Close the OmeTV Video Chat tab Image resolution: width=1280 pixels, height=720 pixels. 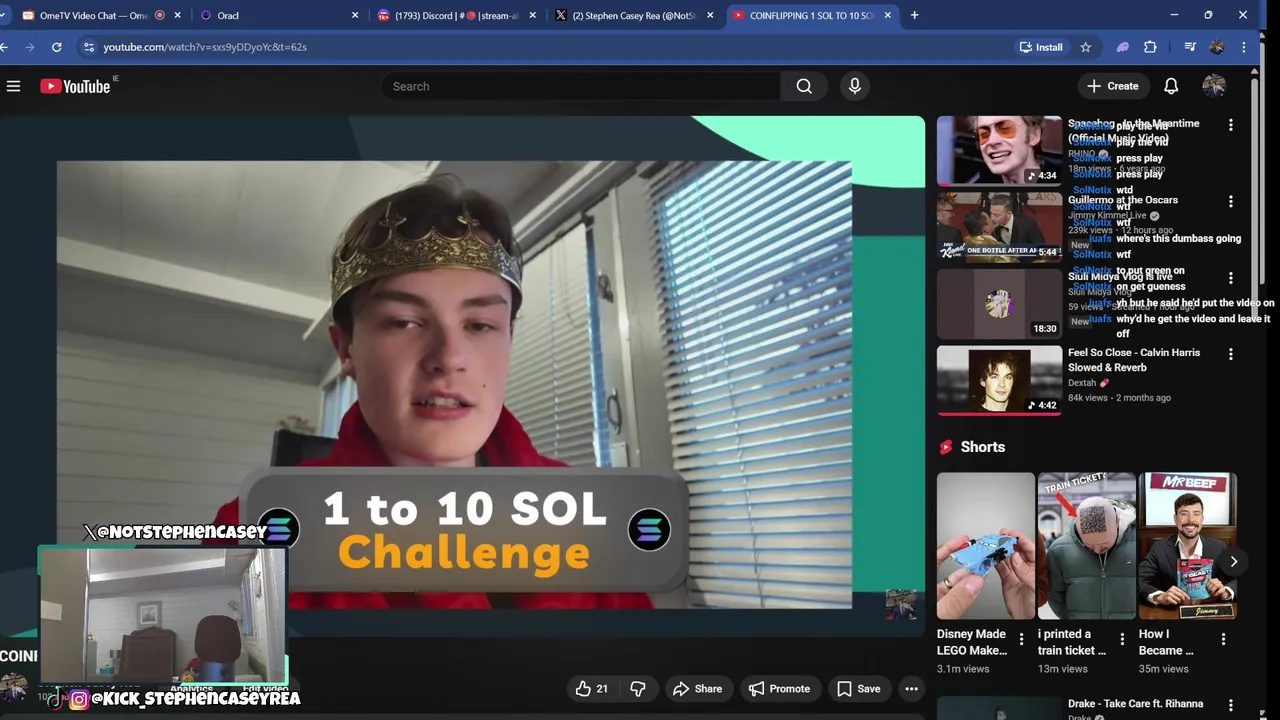178,15
